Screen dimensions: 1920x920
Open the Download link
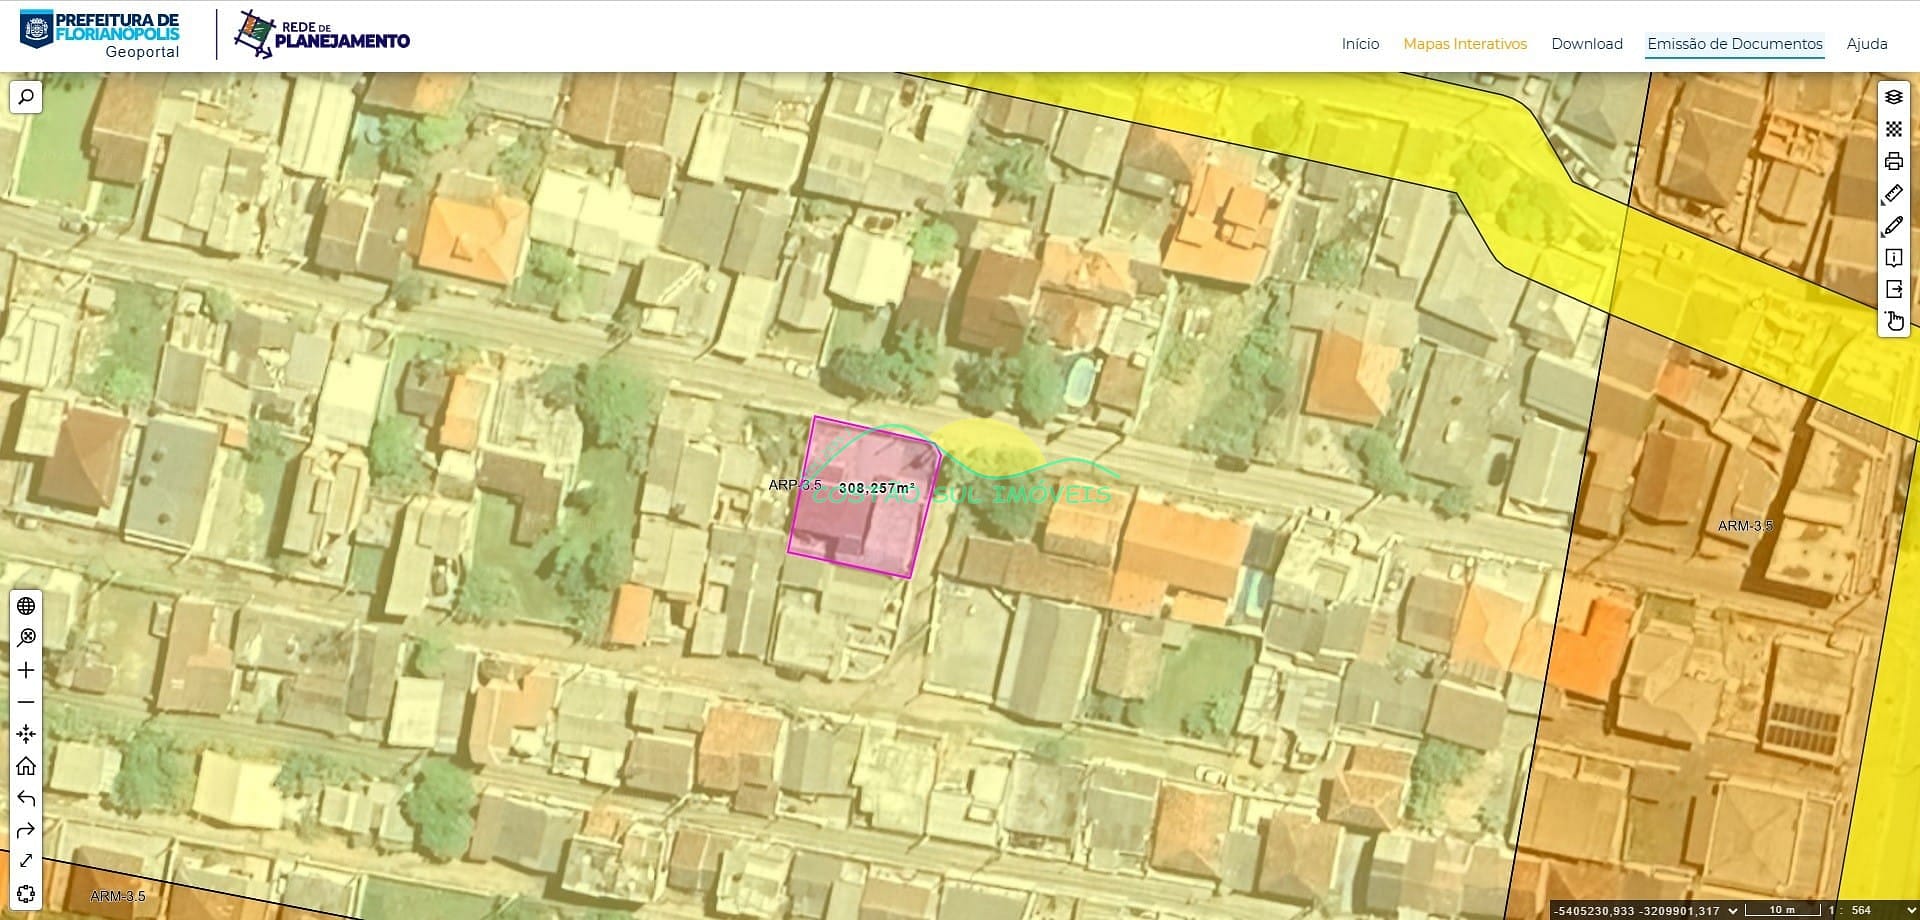pos(1586,44)
